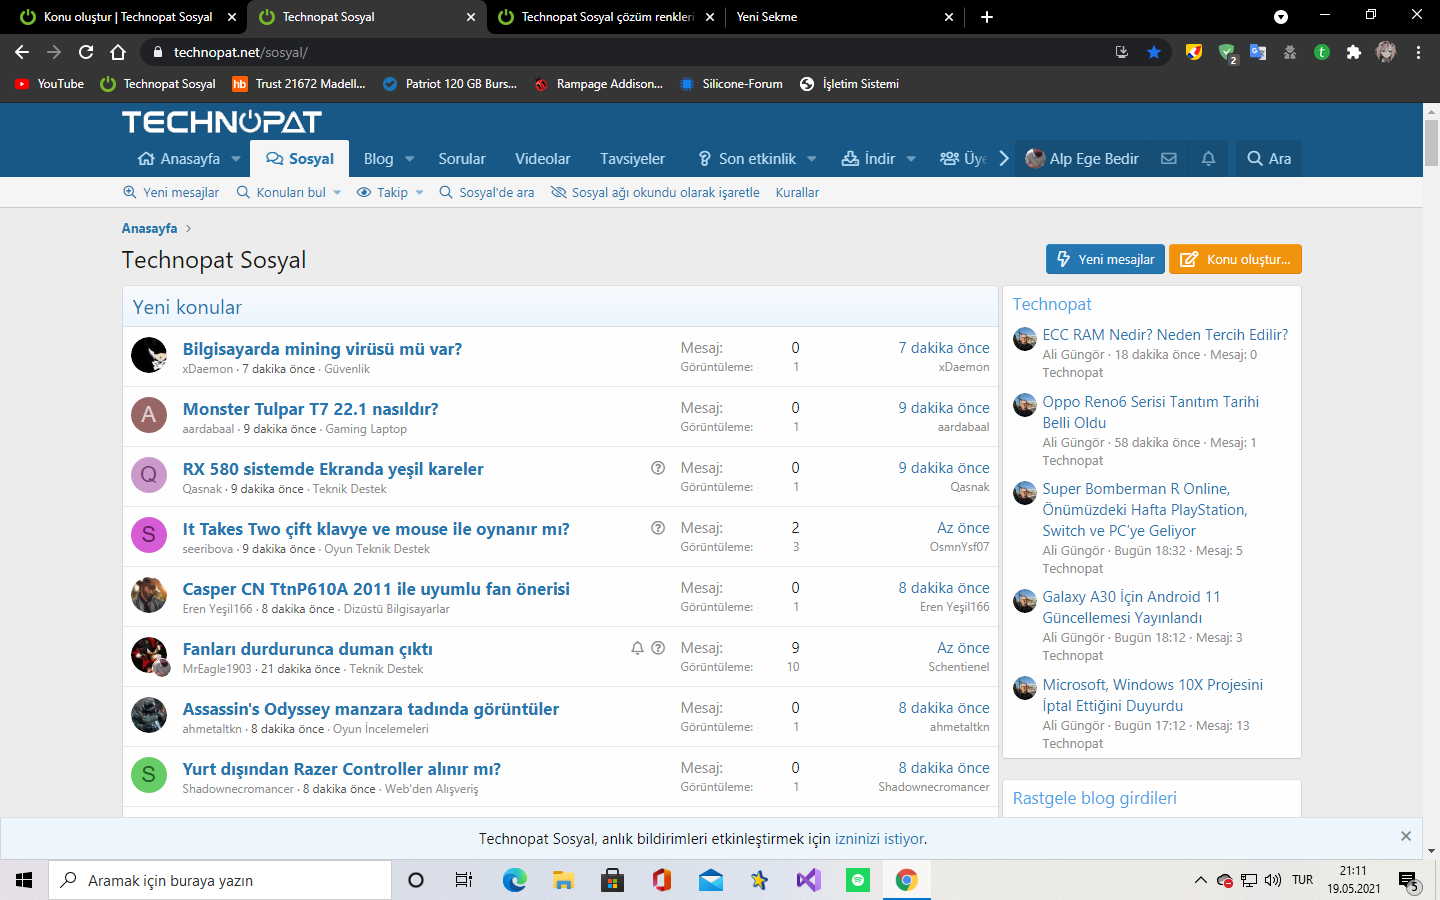Open Chrome tab search dropdown arrow
1440x900 pixels.
[1281, 17]
